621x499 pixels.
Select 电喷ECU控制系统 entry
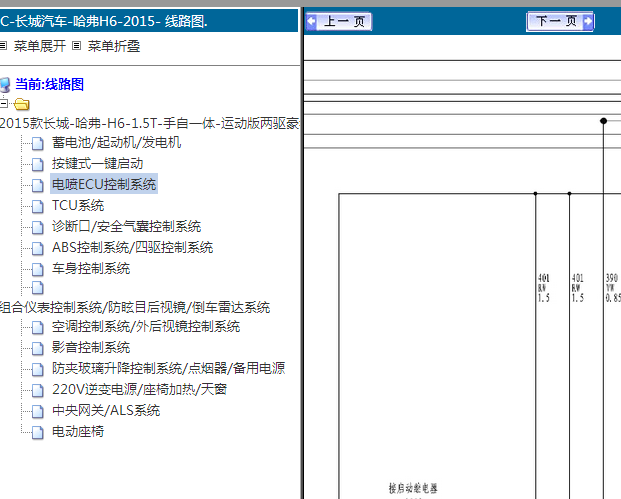[104, 184]
